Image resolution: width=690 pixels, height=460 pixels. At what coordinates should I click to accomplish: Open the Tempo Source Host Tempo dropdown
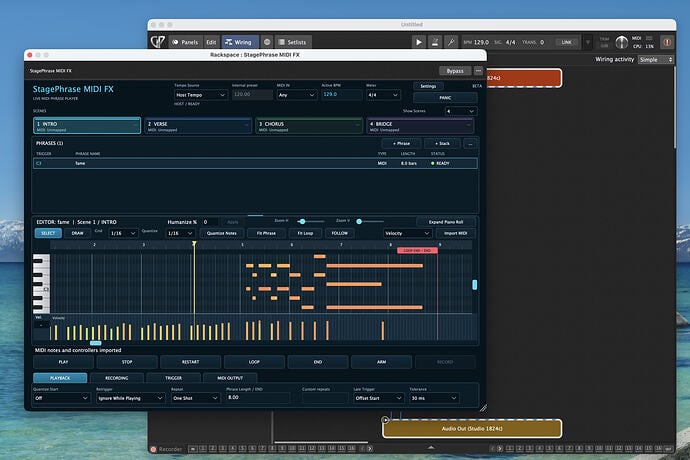[x=201, y=95]
